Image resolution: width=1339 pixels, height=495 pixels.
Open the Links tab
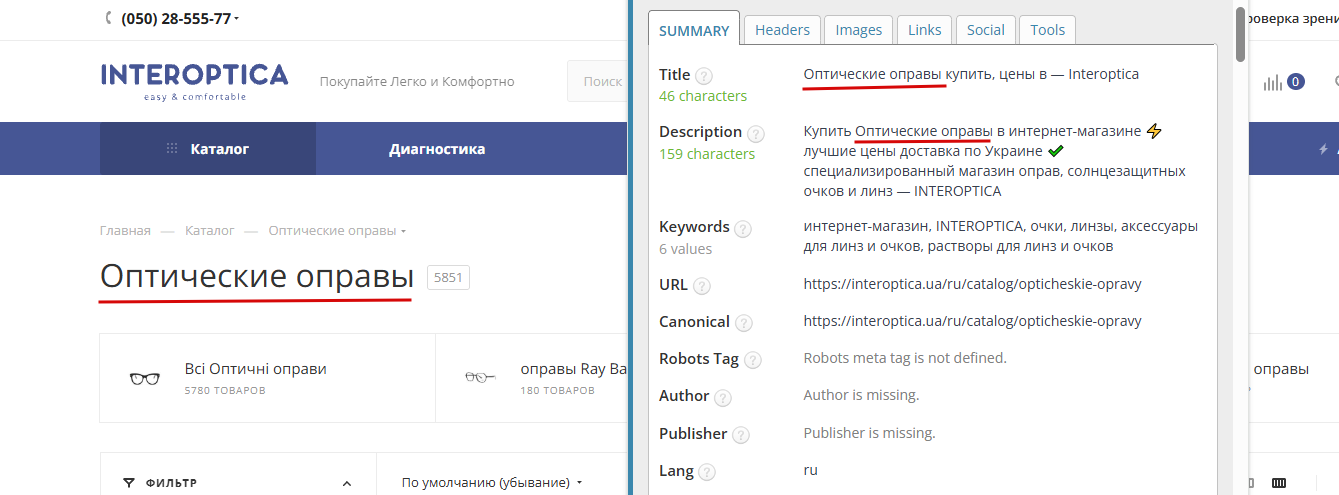tap(924, 29)
